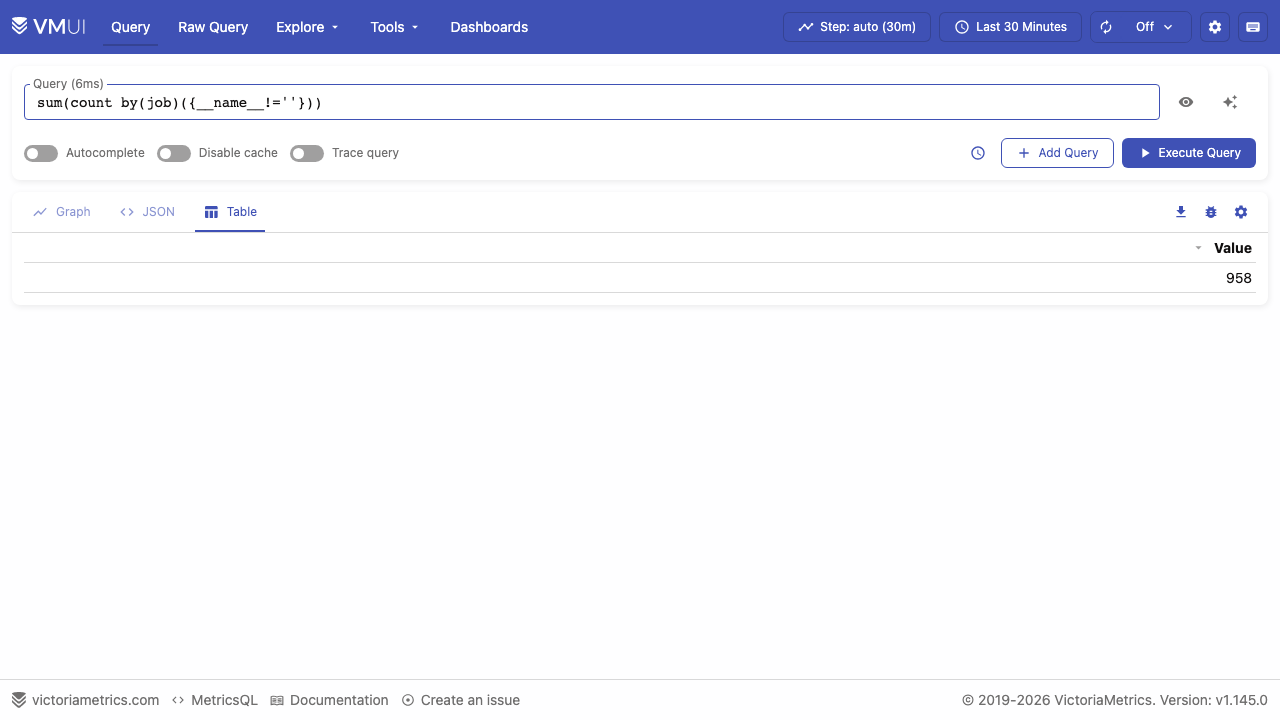Enable the Trace query toggle
This screenshot has width=1280, height=720.
tap(307, 153)
